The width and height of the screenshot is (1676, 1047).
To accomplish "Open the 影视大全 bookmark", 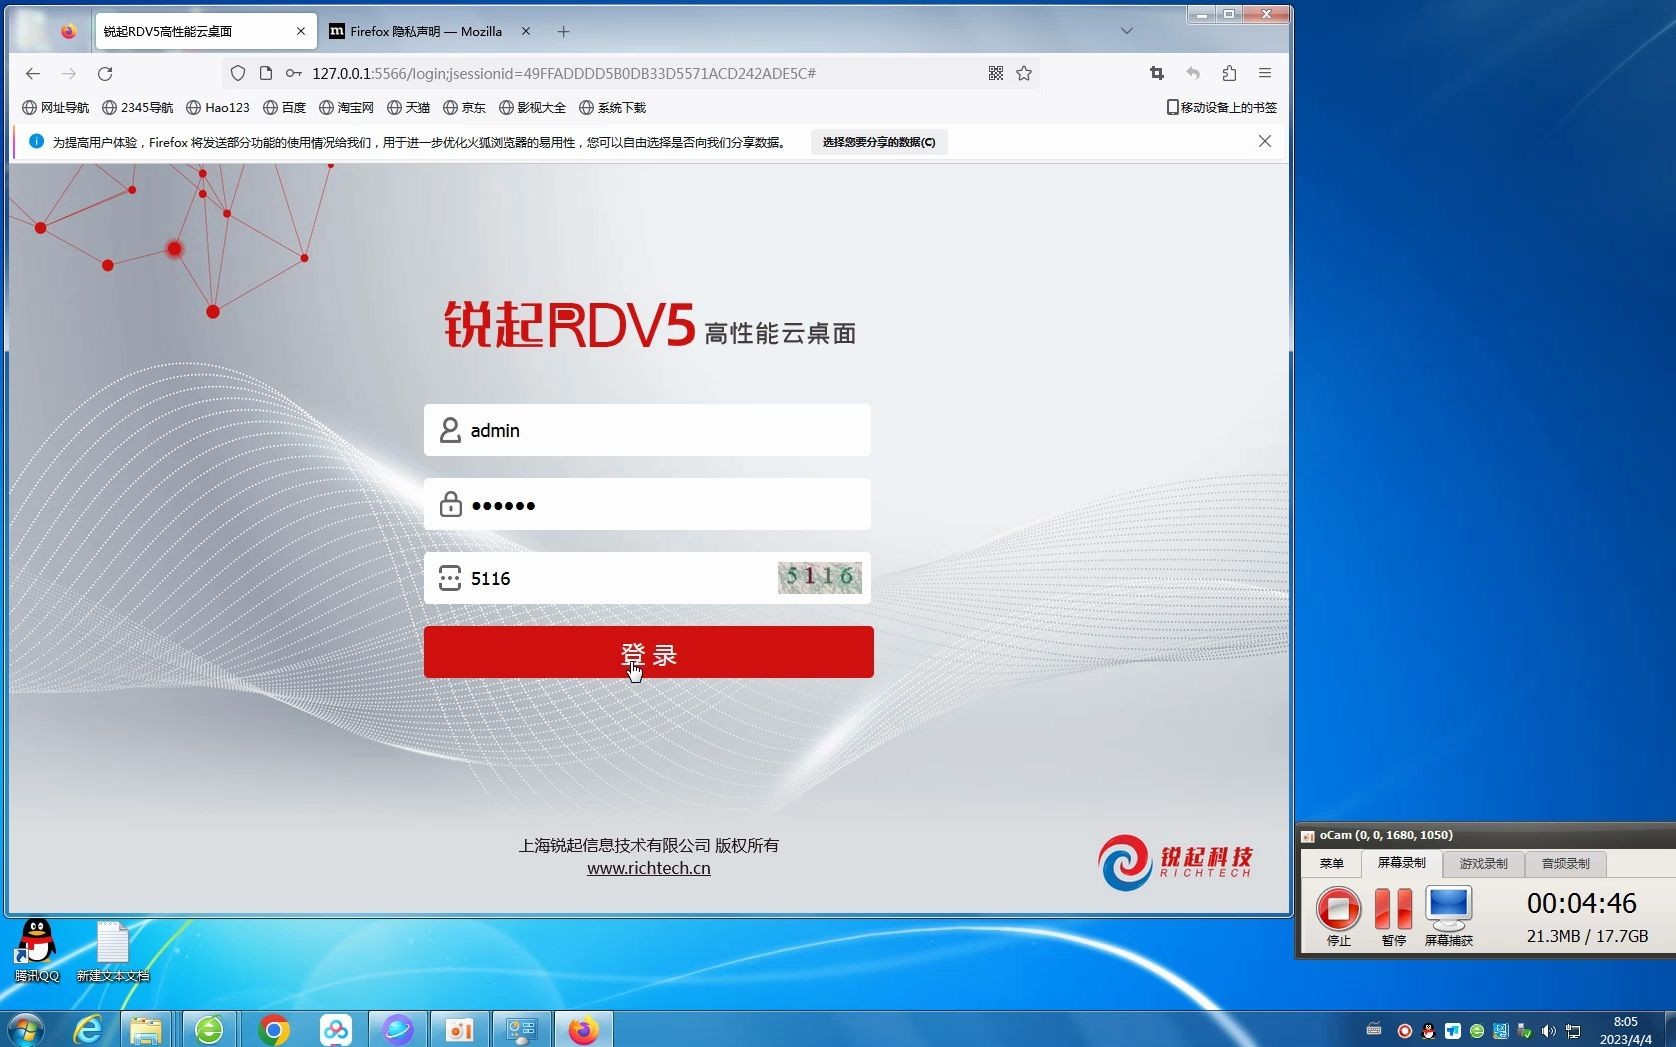I will point(532,107).
